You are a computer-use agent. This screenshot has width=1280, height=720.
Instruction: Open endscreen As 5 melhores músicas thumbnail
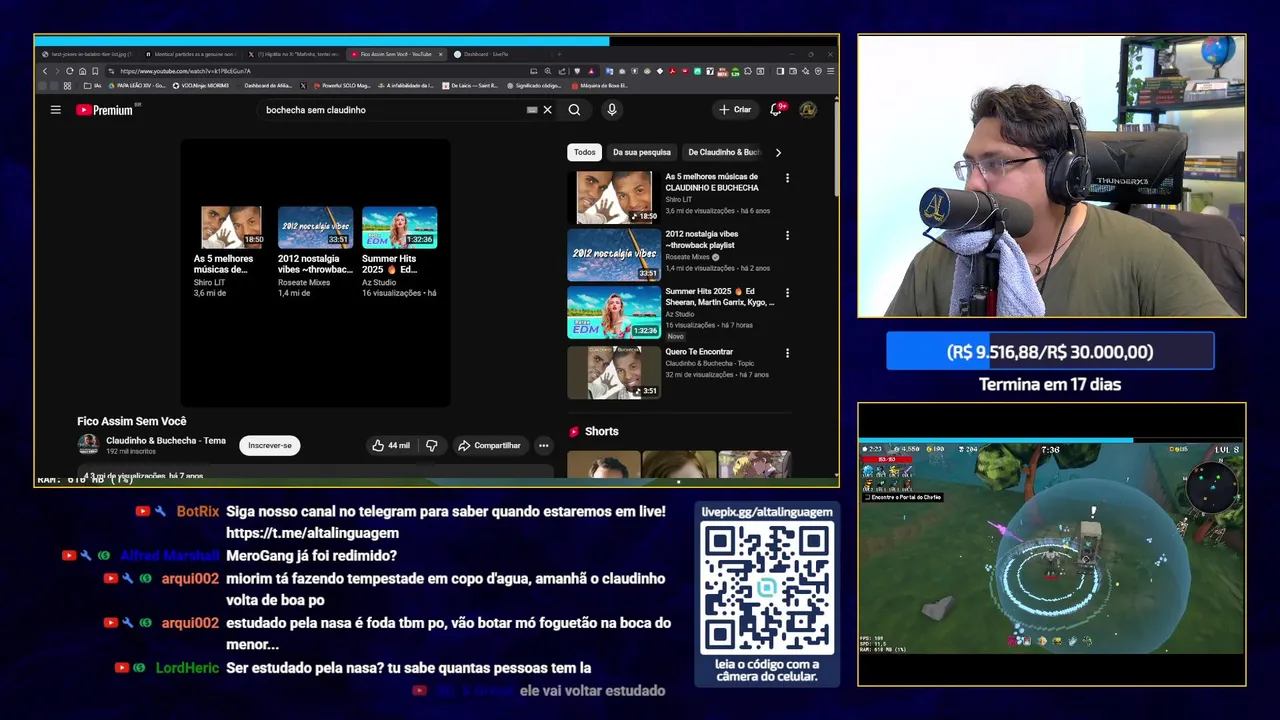(231, 227)
